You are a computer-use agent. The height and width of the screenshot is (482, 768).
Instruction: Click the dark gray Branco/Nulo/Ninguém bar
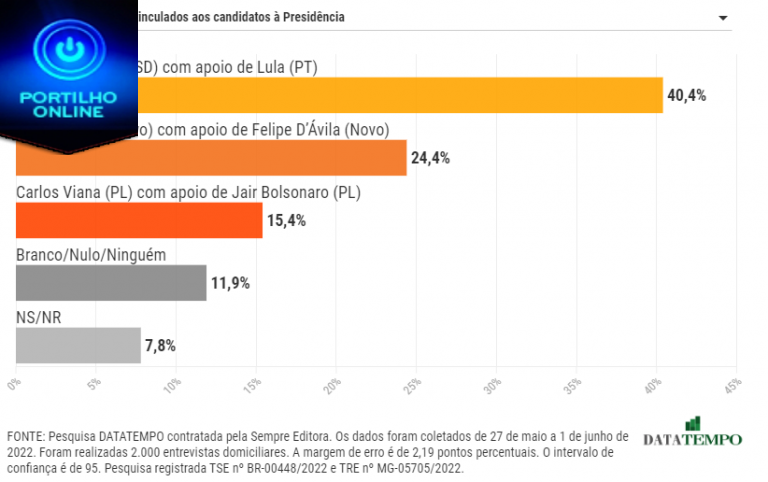[x=111, y=282]
